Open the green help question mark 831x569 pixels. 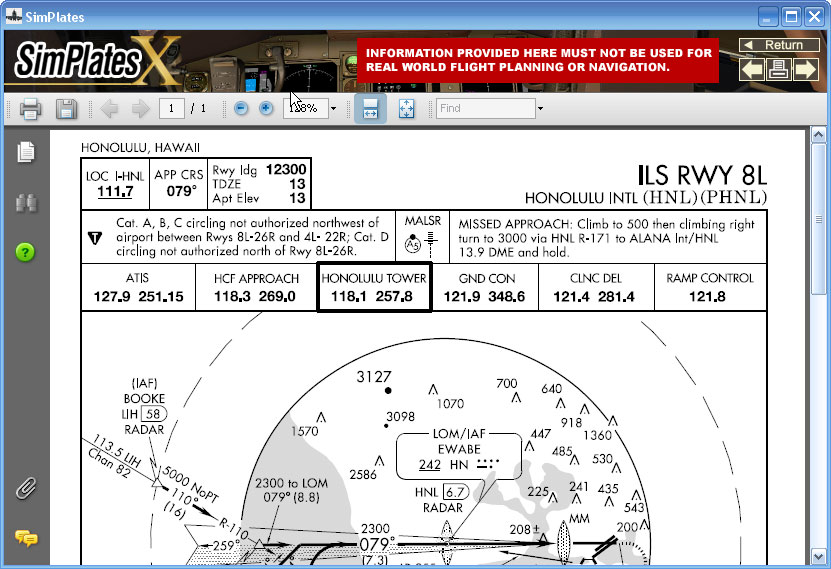click(26, 252)
